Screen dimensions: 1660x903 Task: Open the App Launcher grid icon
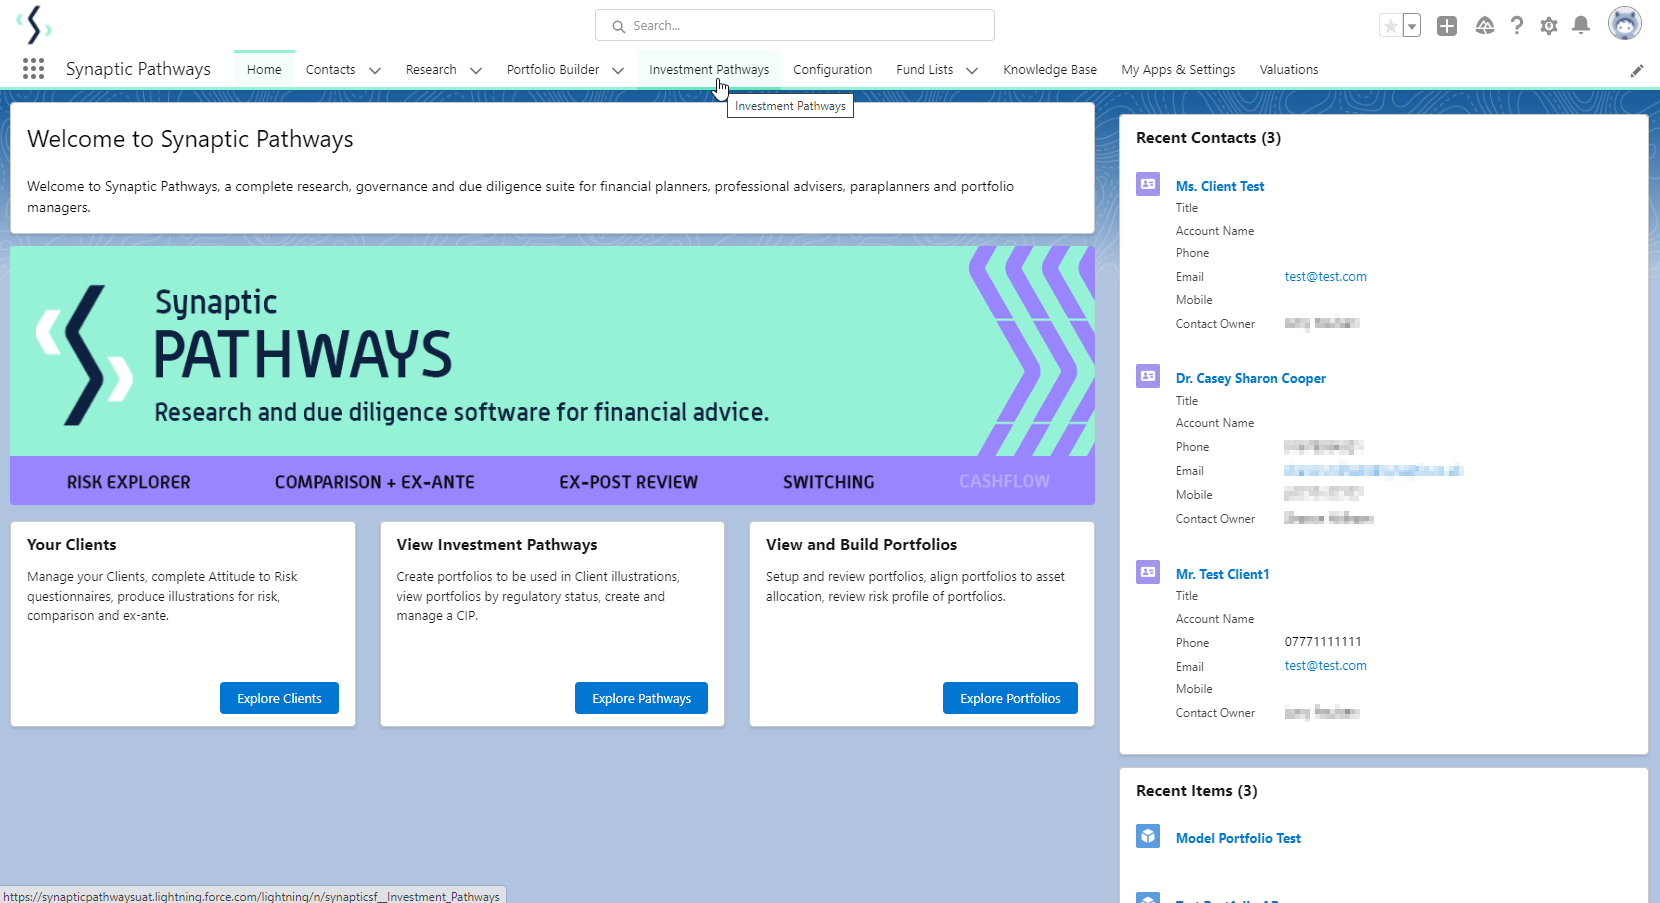coord(33,69)
